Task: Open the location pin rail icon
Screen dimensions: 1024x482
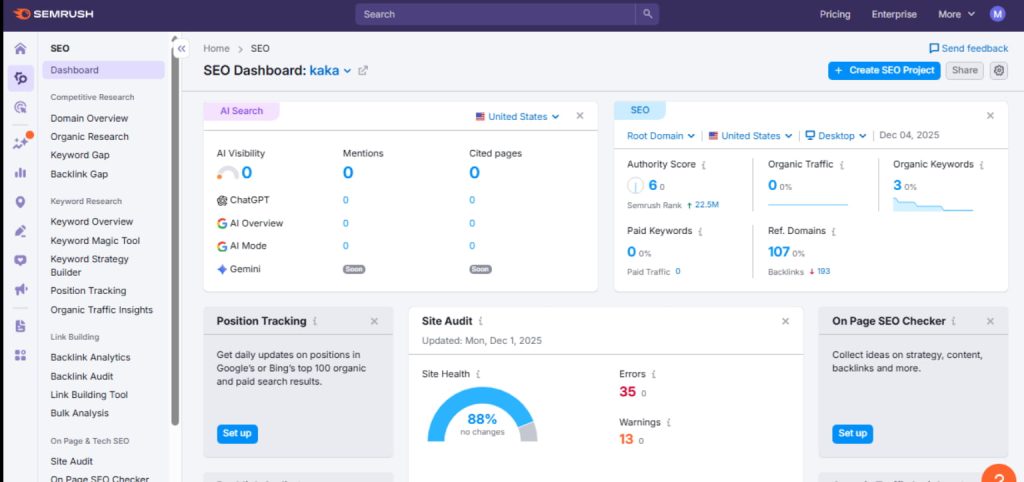Action: click(20, 202)
